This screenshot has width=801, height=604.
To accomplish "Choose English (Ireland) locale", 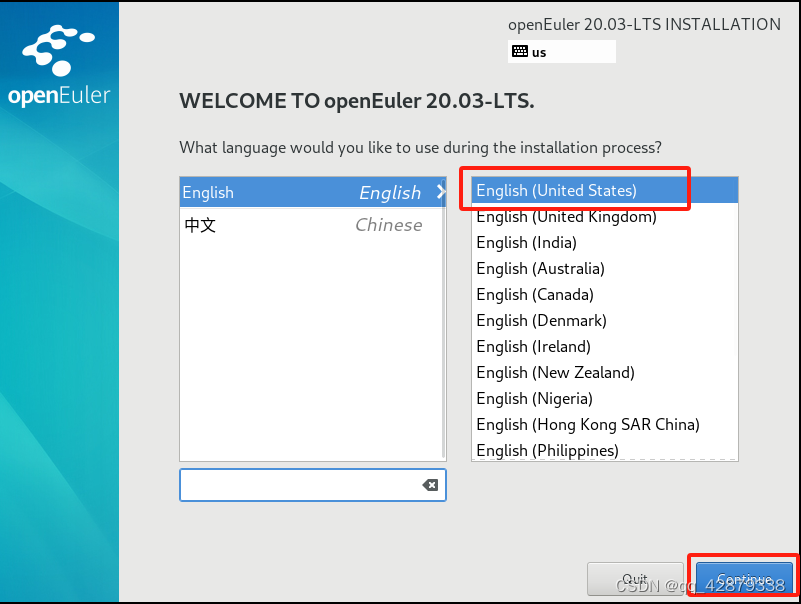I will click(x=605, y=346).
